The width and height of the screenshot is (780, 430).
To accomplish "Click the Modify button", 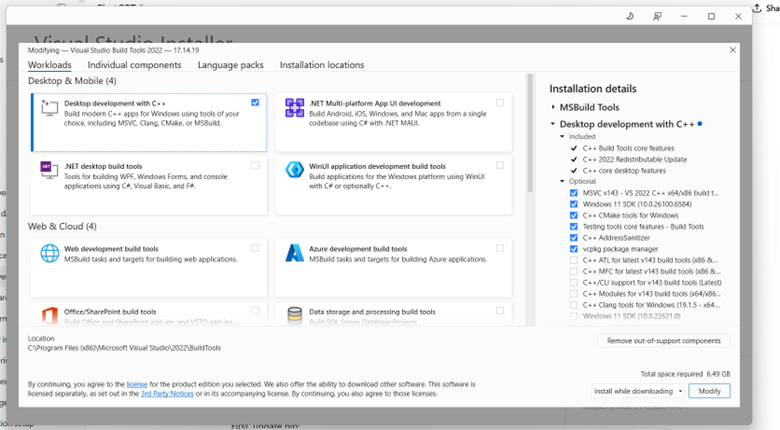I will coord(709,391).
